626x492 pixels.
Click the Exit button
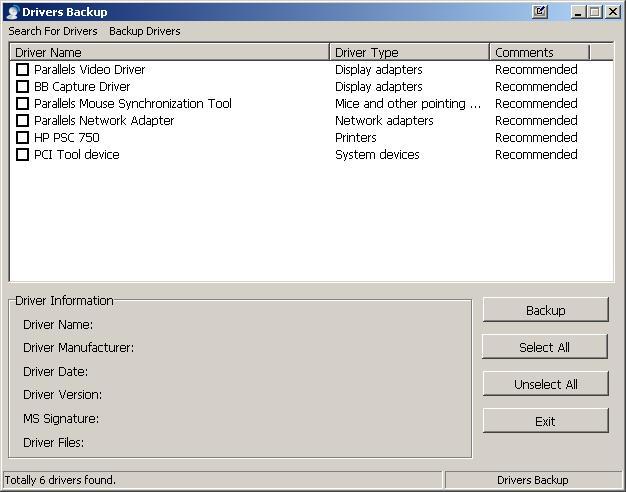[x=545, y=421]
